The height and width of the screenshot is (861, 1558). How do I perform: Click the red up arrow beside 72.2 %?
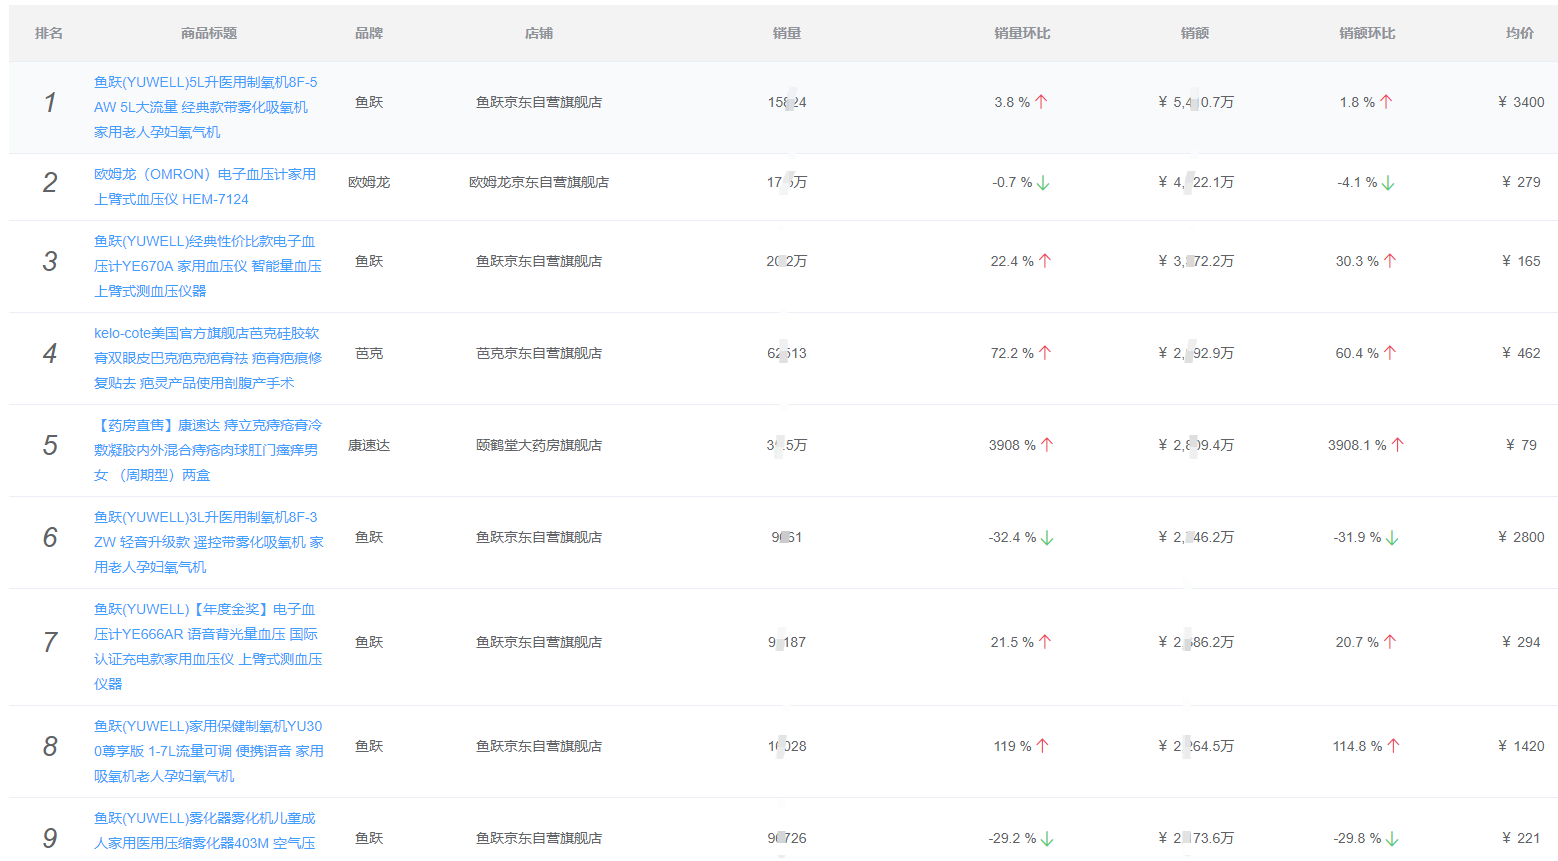[1045, 353]
